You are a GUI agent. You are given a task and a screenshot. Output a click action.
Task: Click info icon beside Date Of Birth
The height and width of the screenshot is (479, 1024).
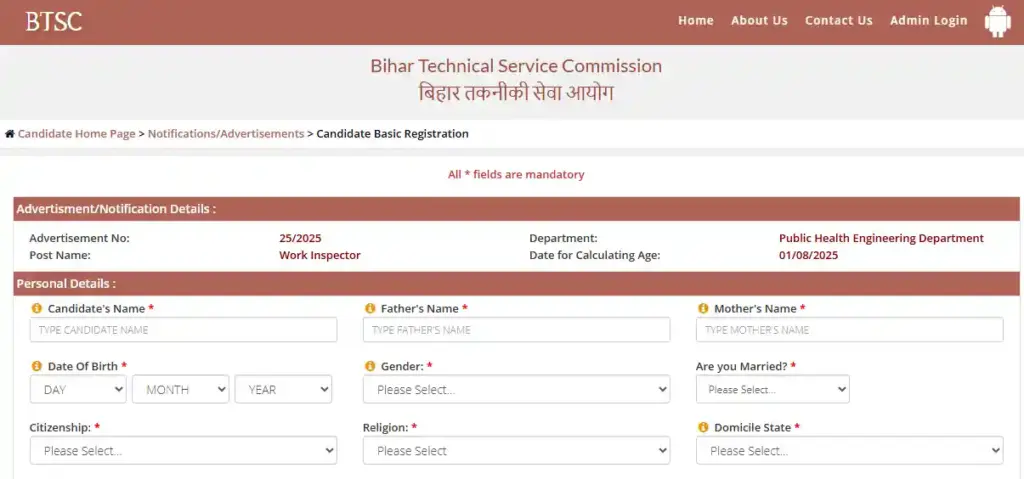37,367
